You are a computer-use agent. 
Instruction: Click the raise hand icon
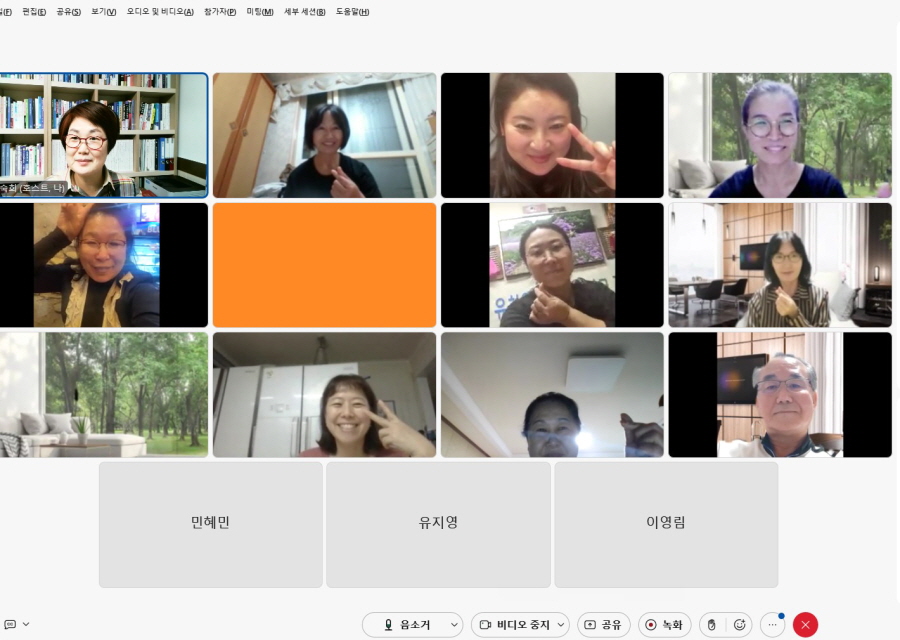(x=712, y=625)
